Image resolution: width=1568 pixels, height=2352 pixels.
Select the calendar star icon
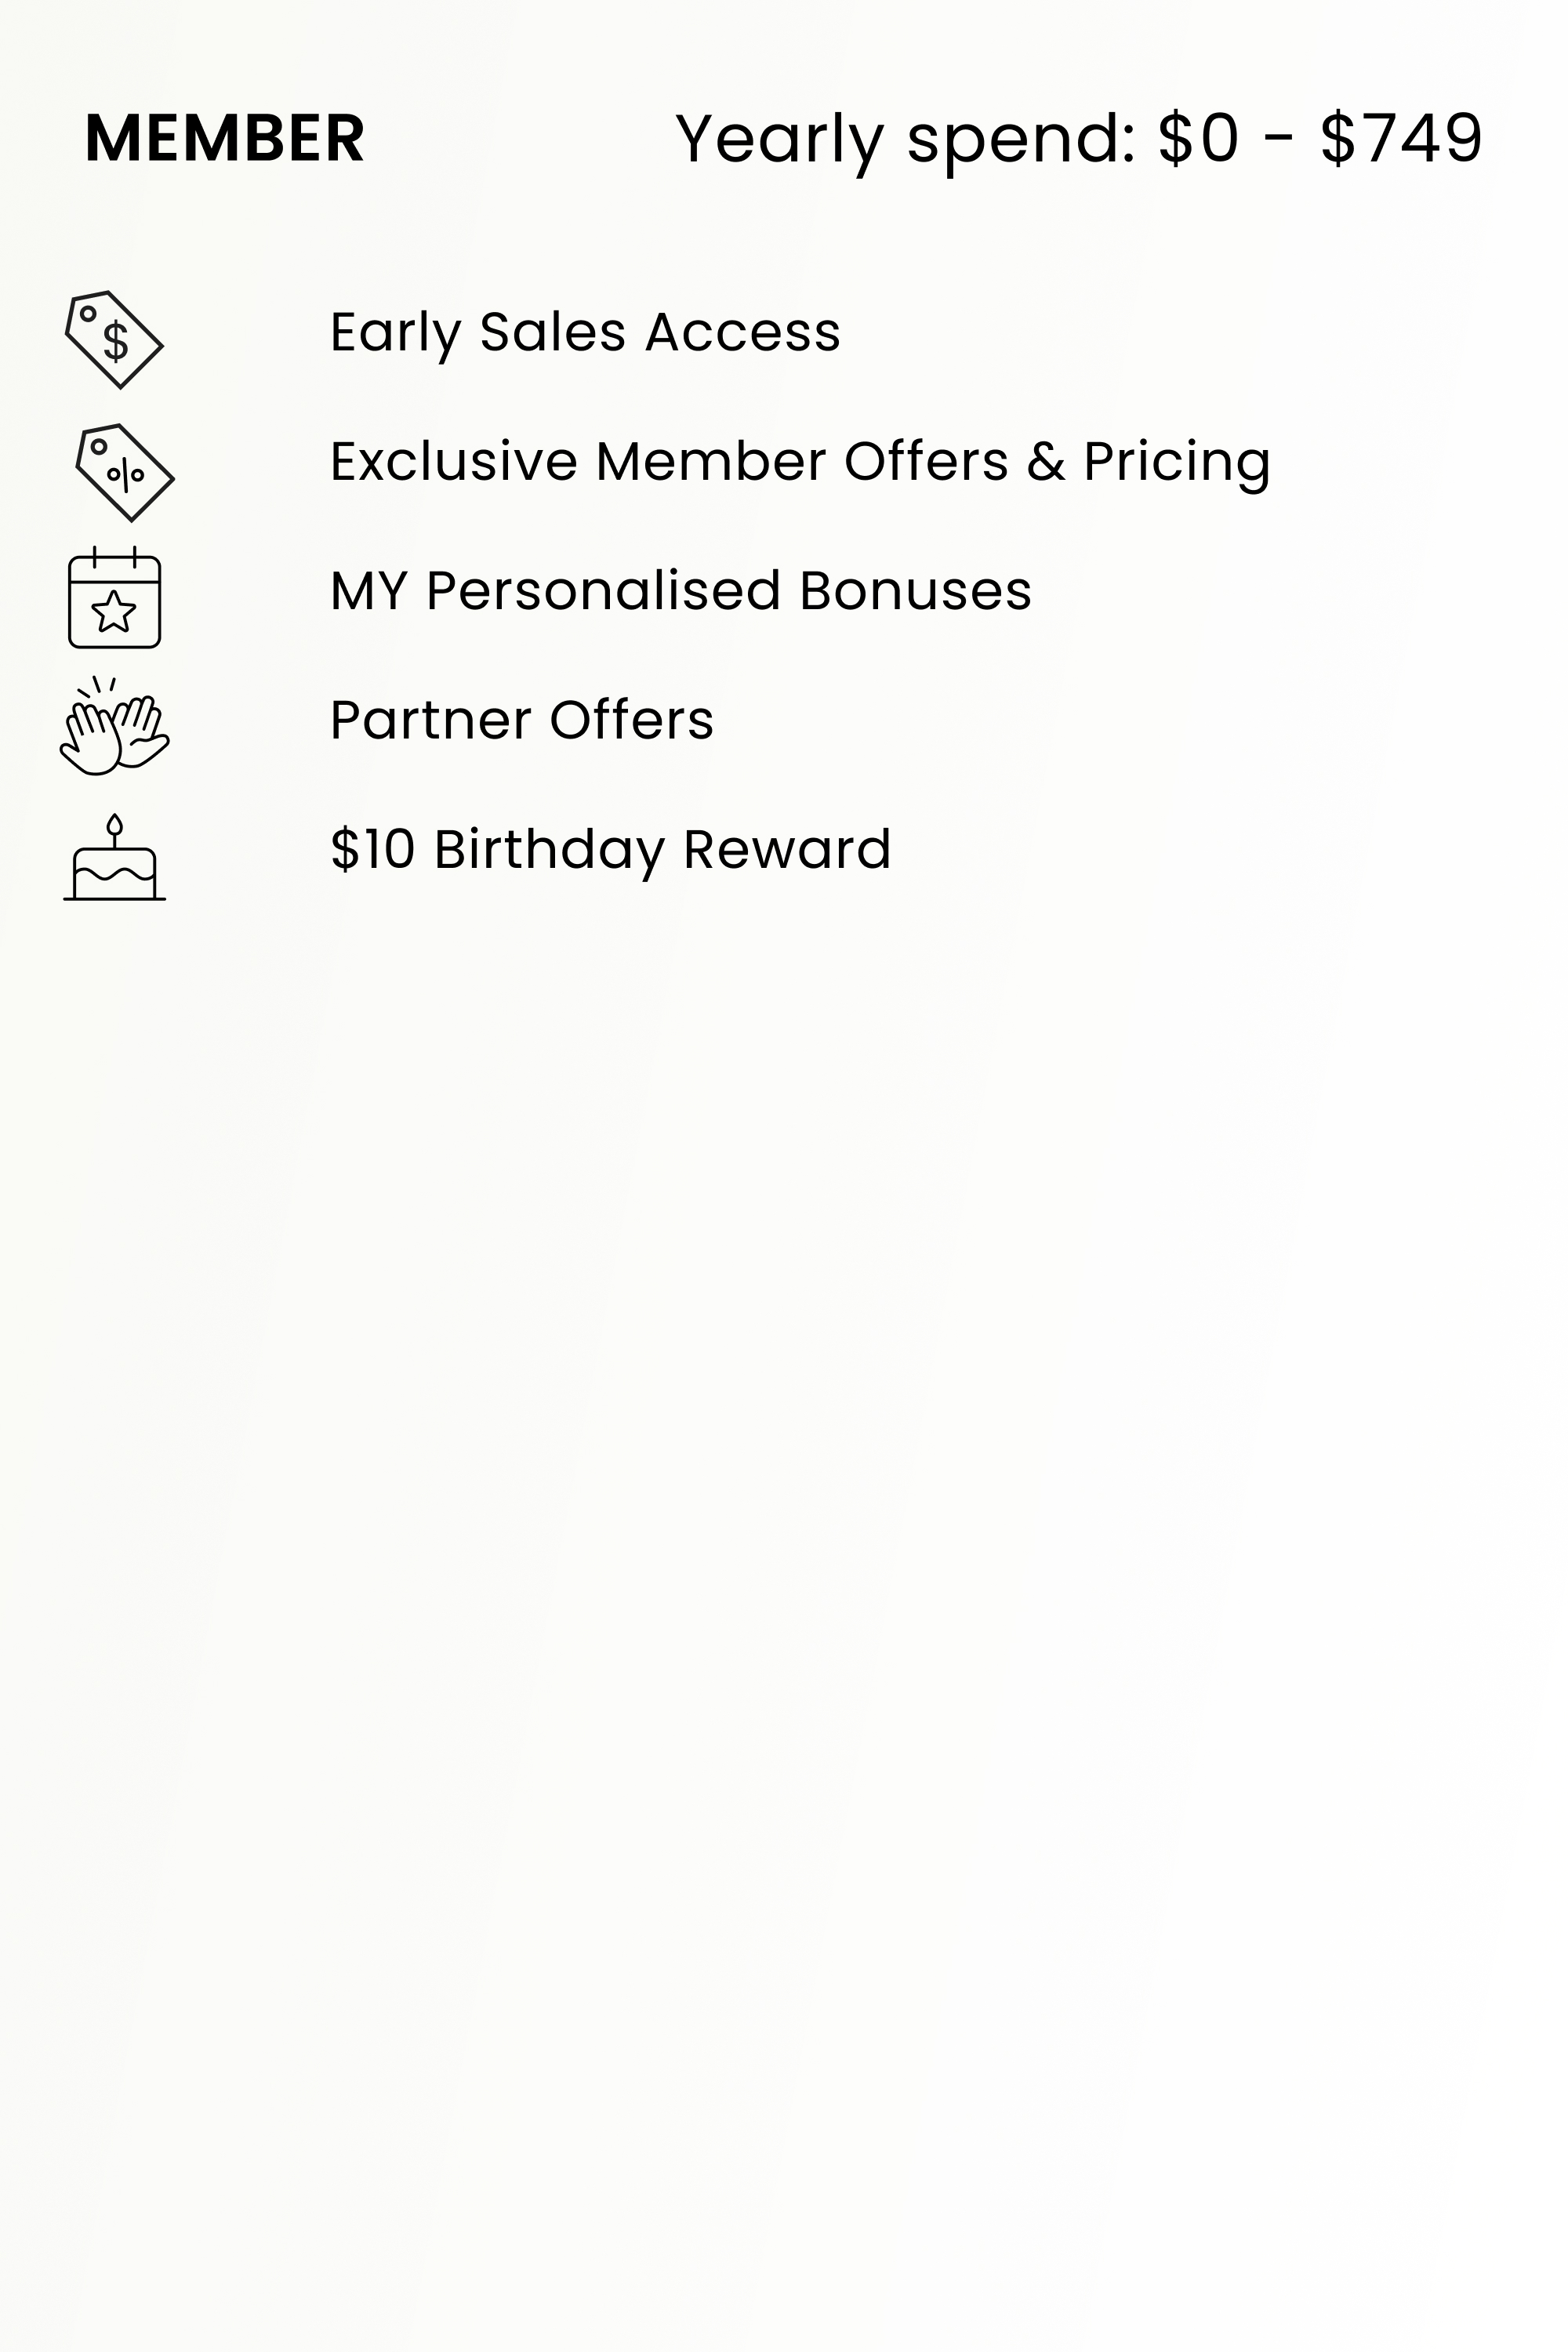coord(114,598)
